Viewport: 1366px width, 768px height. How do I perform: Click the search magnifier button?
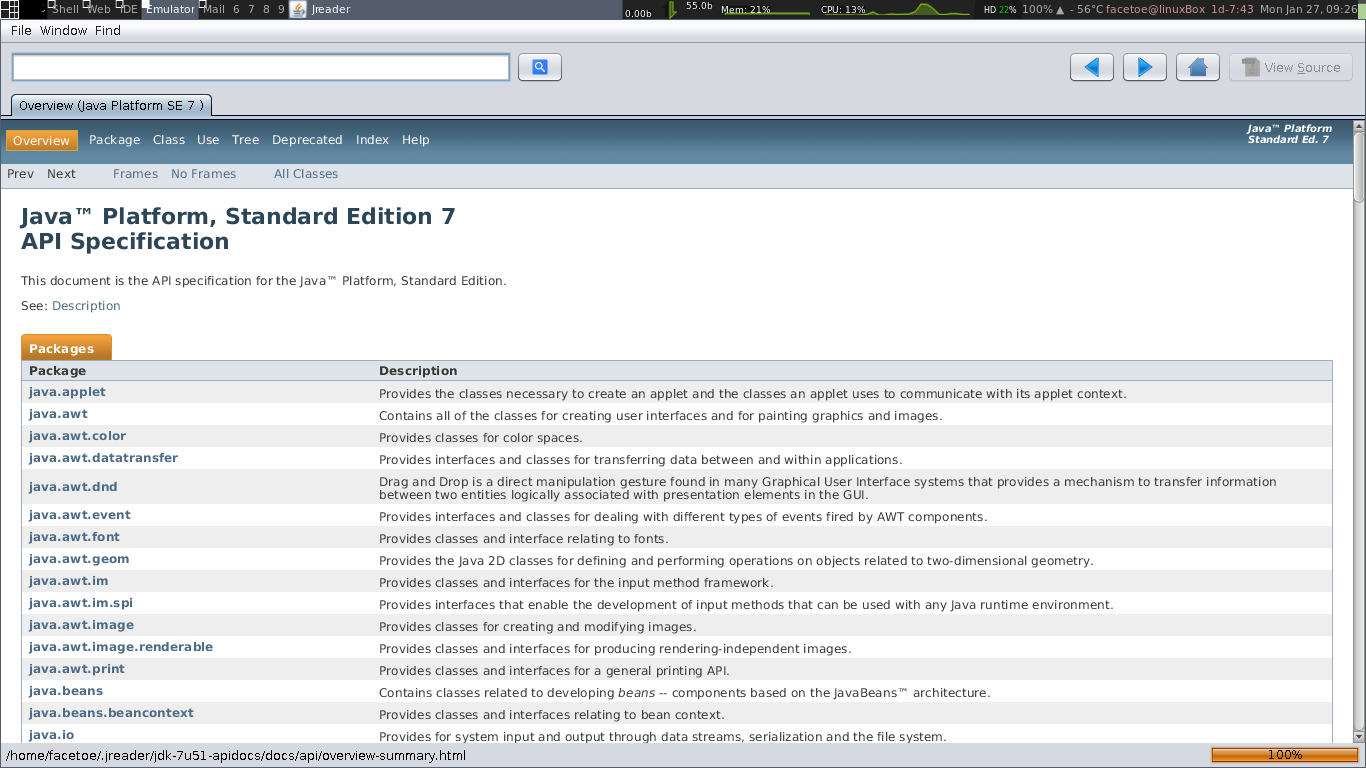(540, 67)
